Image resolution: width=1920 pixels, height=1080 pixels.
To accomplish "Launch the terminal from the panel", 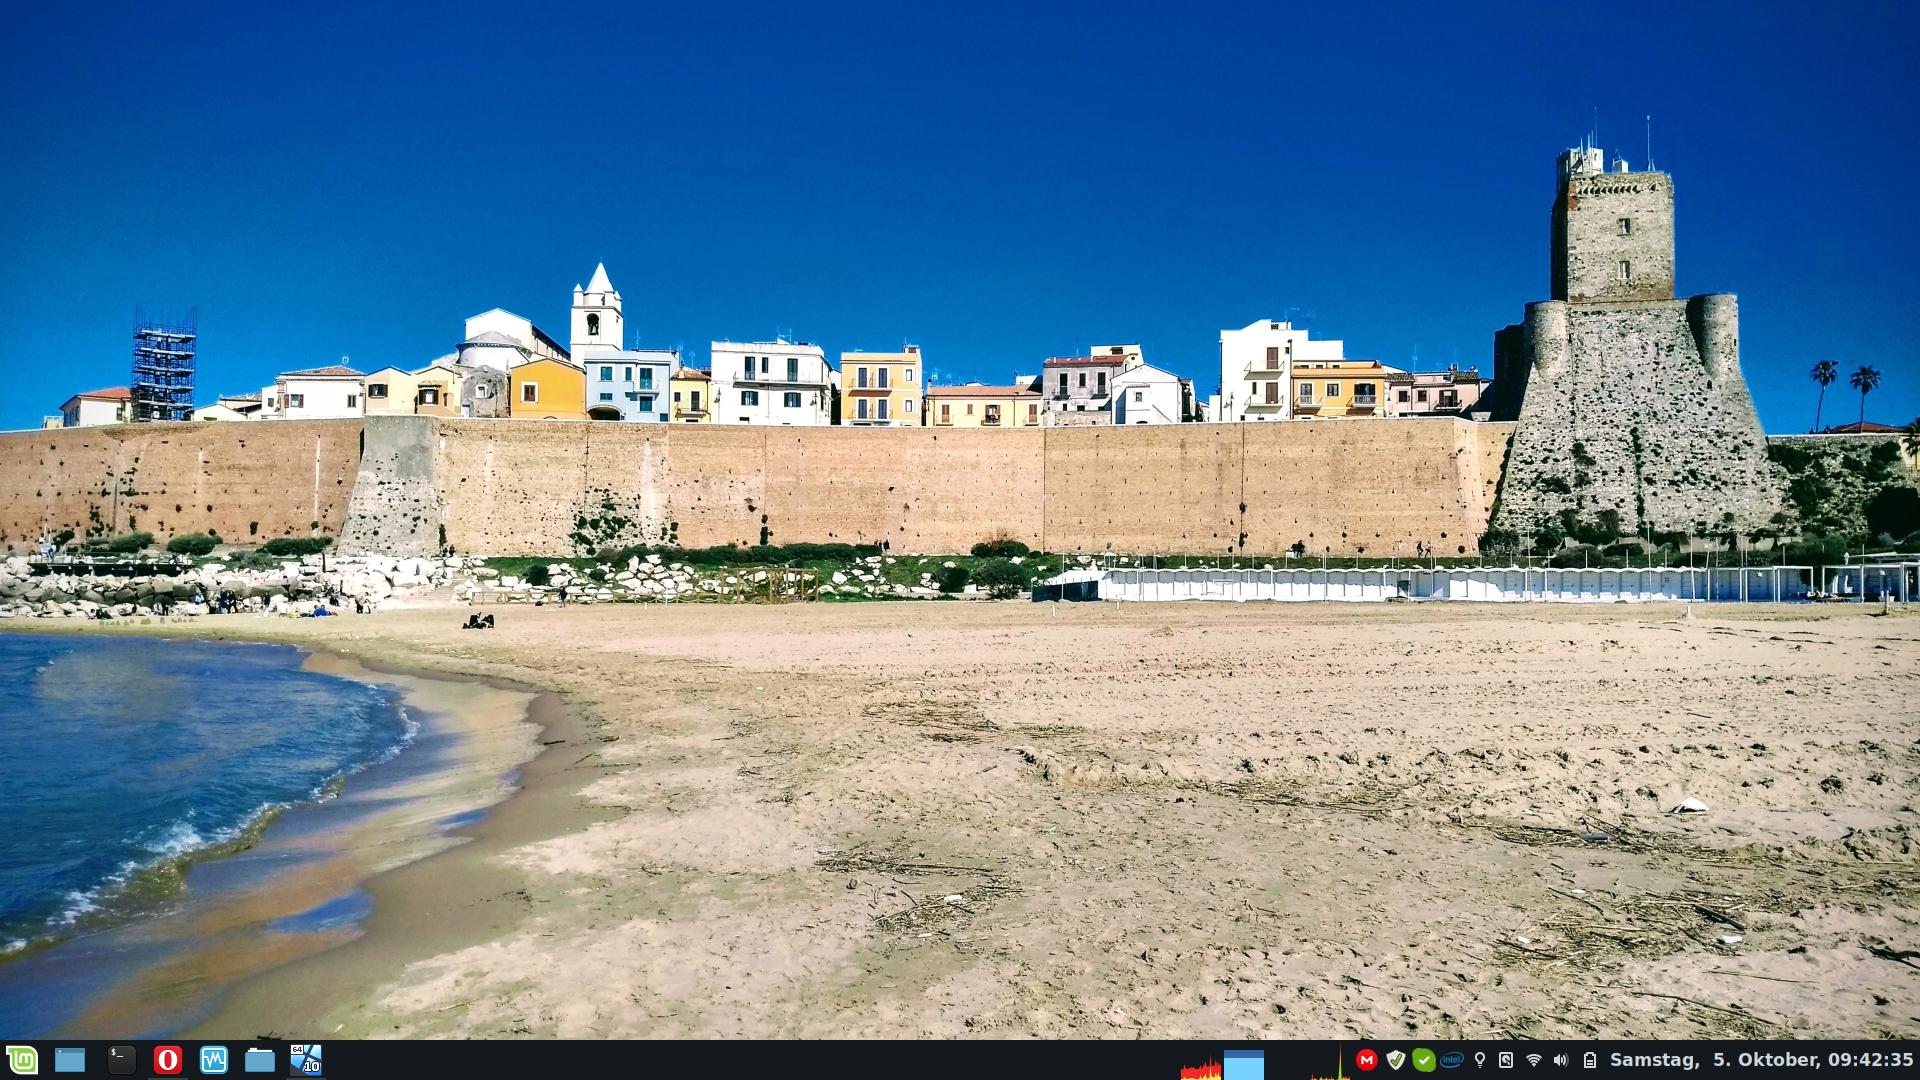I will (121, 1060).
